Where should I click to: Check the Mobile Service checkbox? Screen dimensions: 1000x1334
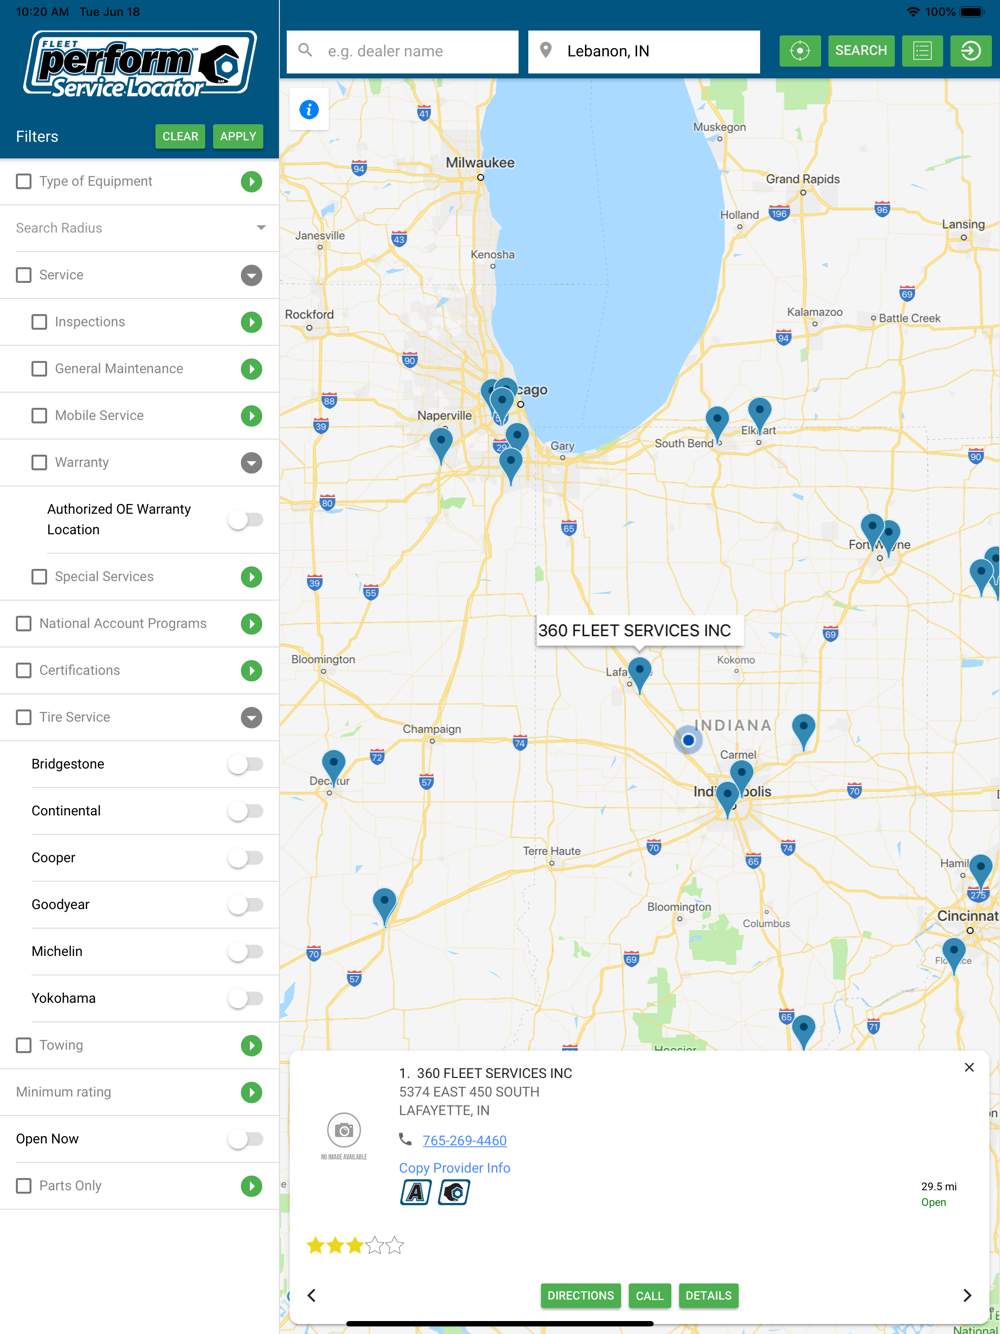[39, 416]
